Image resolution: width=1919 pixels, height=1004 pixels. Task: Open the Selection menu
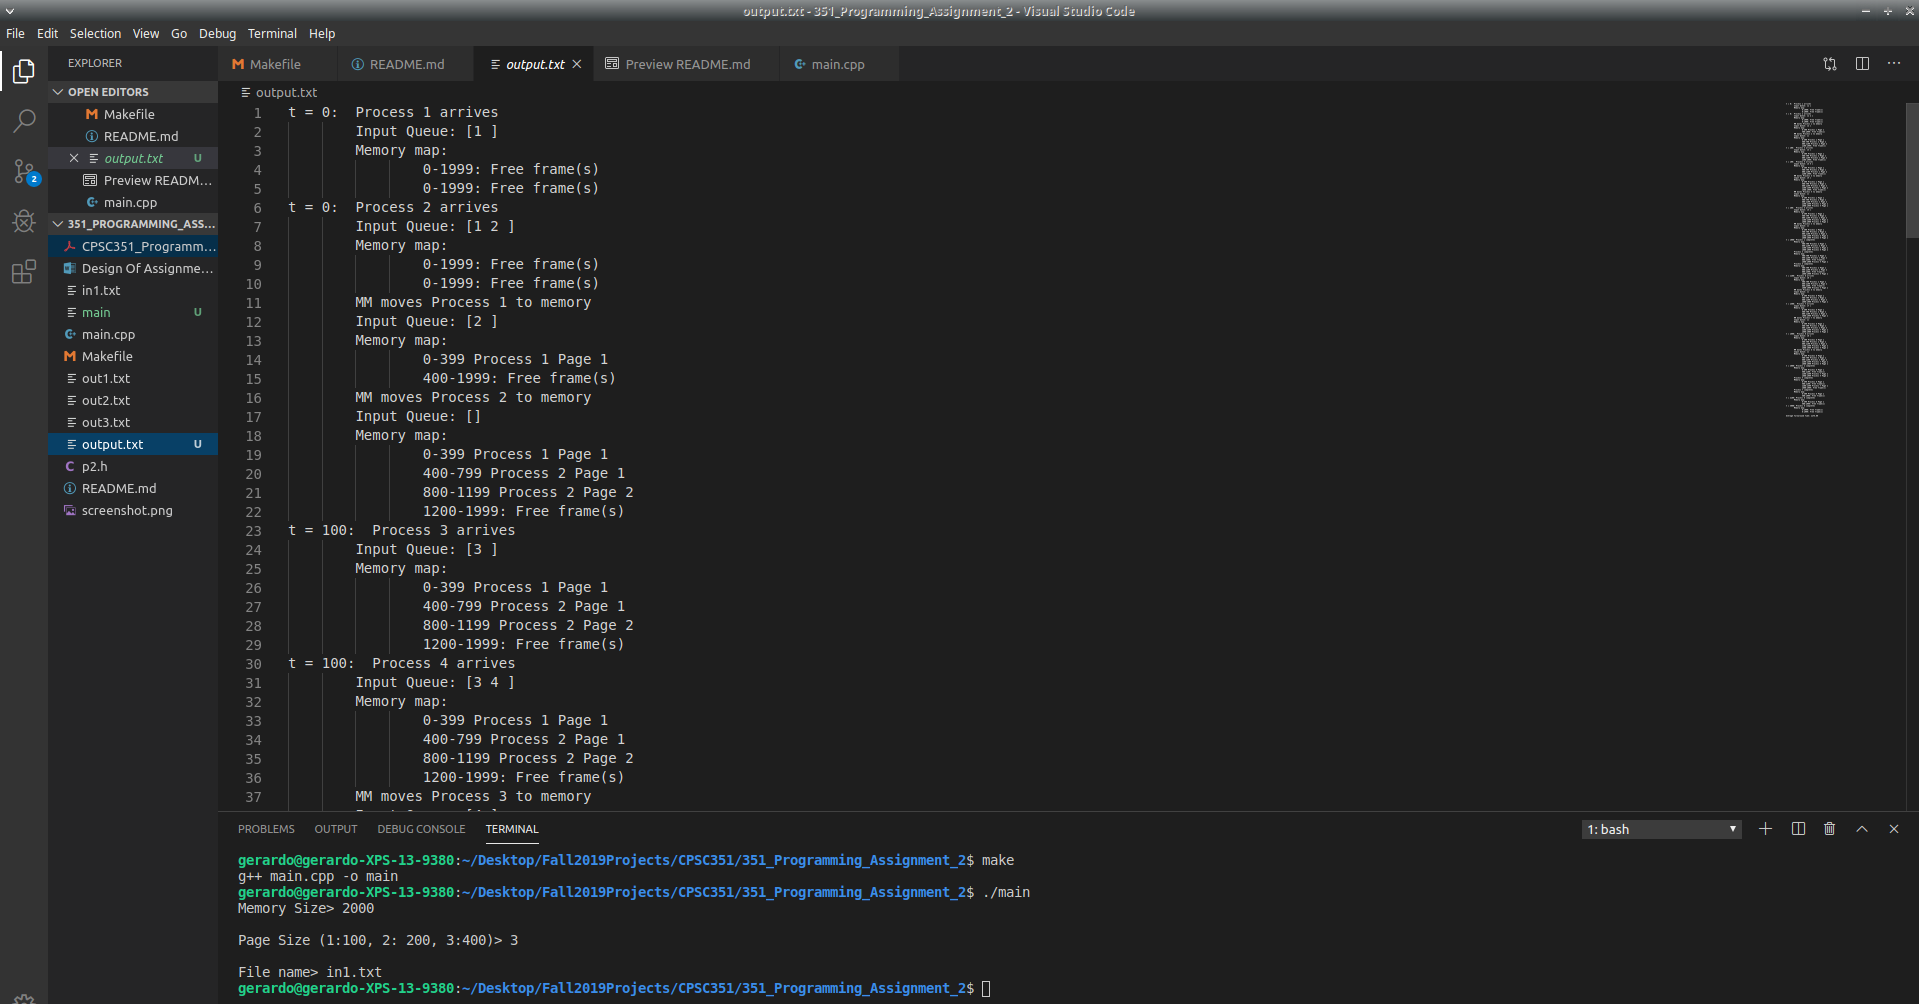click(95, 33)
